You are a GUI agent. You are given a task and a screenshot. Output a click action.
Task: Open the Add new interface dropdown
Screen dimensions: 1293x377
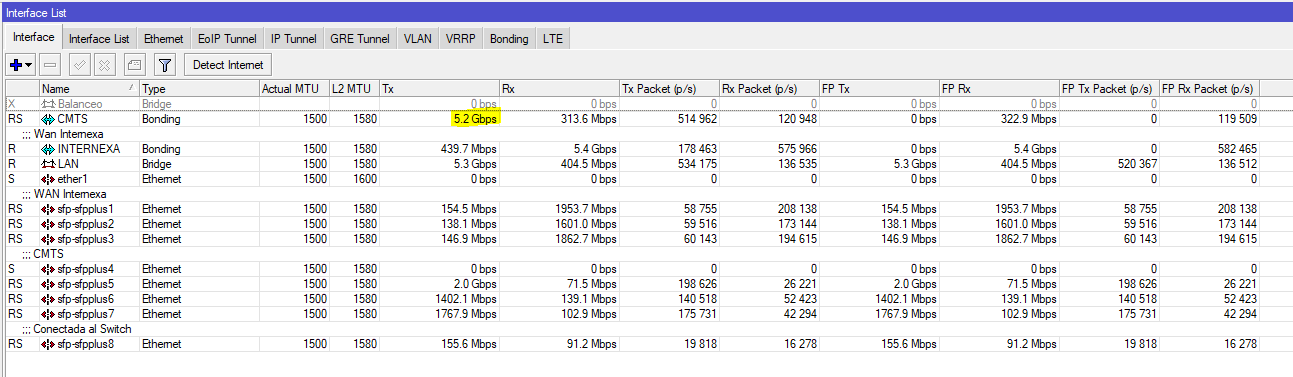(x=21, y=65)
